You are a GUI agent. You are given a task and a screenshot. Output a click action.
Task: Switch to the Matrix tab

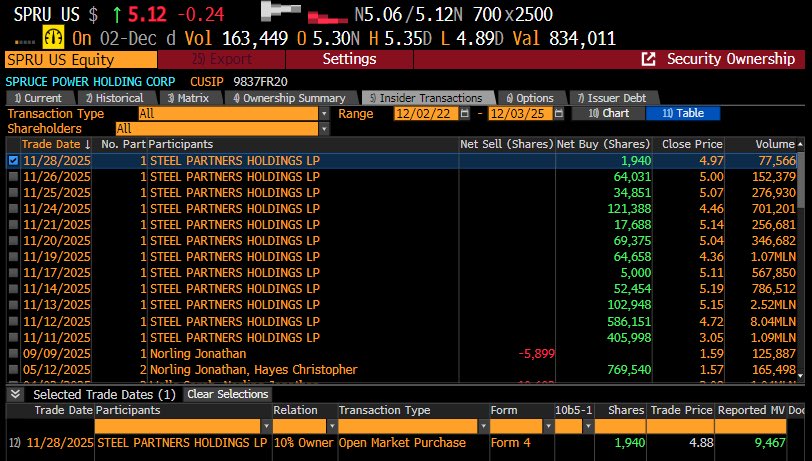point(190,98)
